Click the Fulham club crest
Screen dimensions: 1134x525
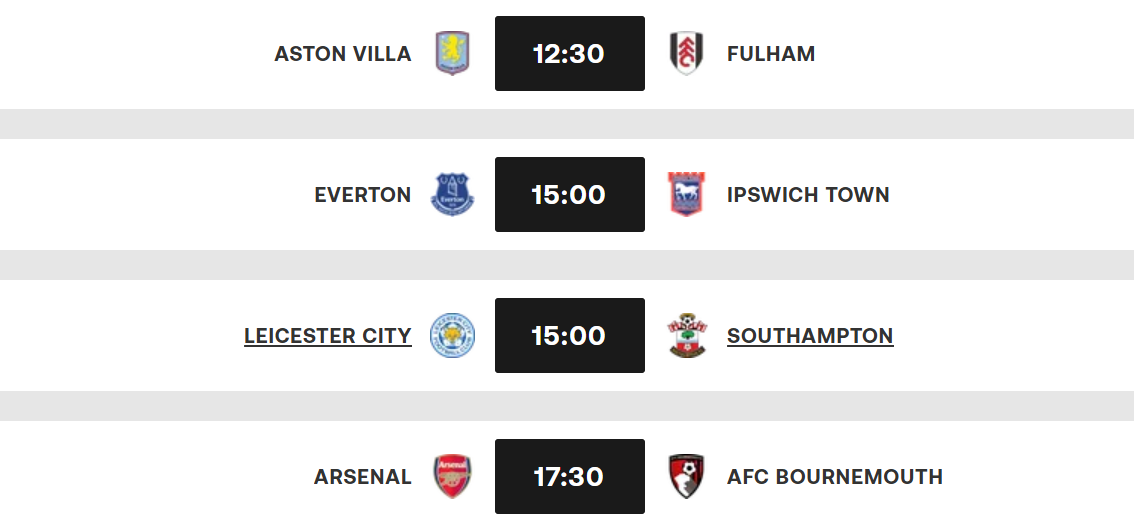(x=686, y=54)
